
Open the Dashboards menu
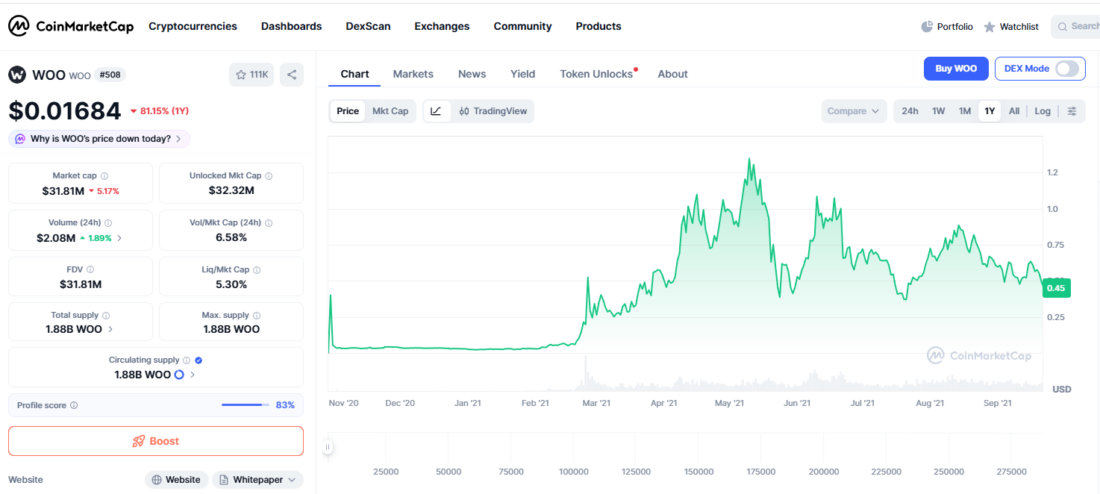(291, 26)
